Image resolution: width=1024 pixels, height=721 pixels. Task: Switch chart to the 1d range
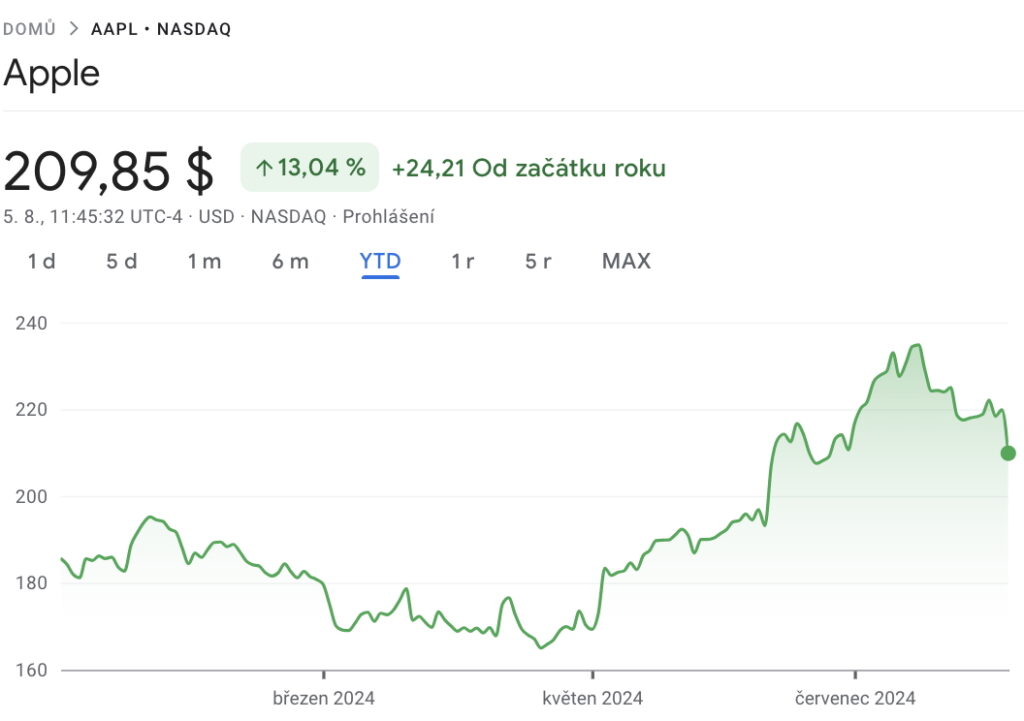(x=41, y=261)
